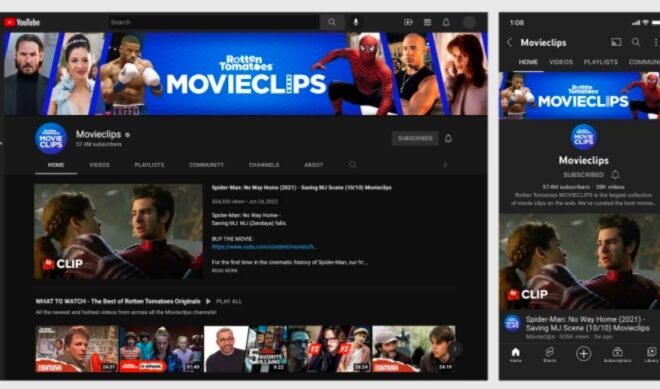Viewport: 660px width, 389px height.
Task: Open the YouTube apps grid icon
Action: coord(427,22)
